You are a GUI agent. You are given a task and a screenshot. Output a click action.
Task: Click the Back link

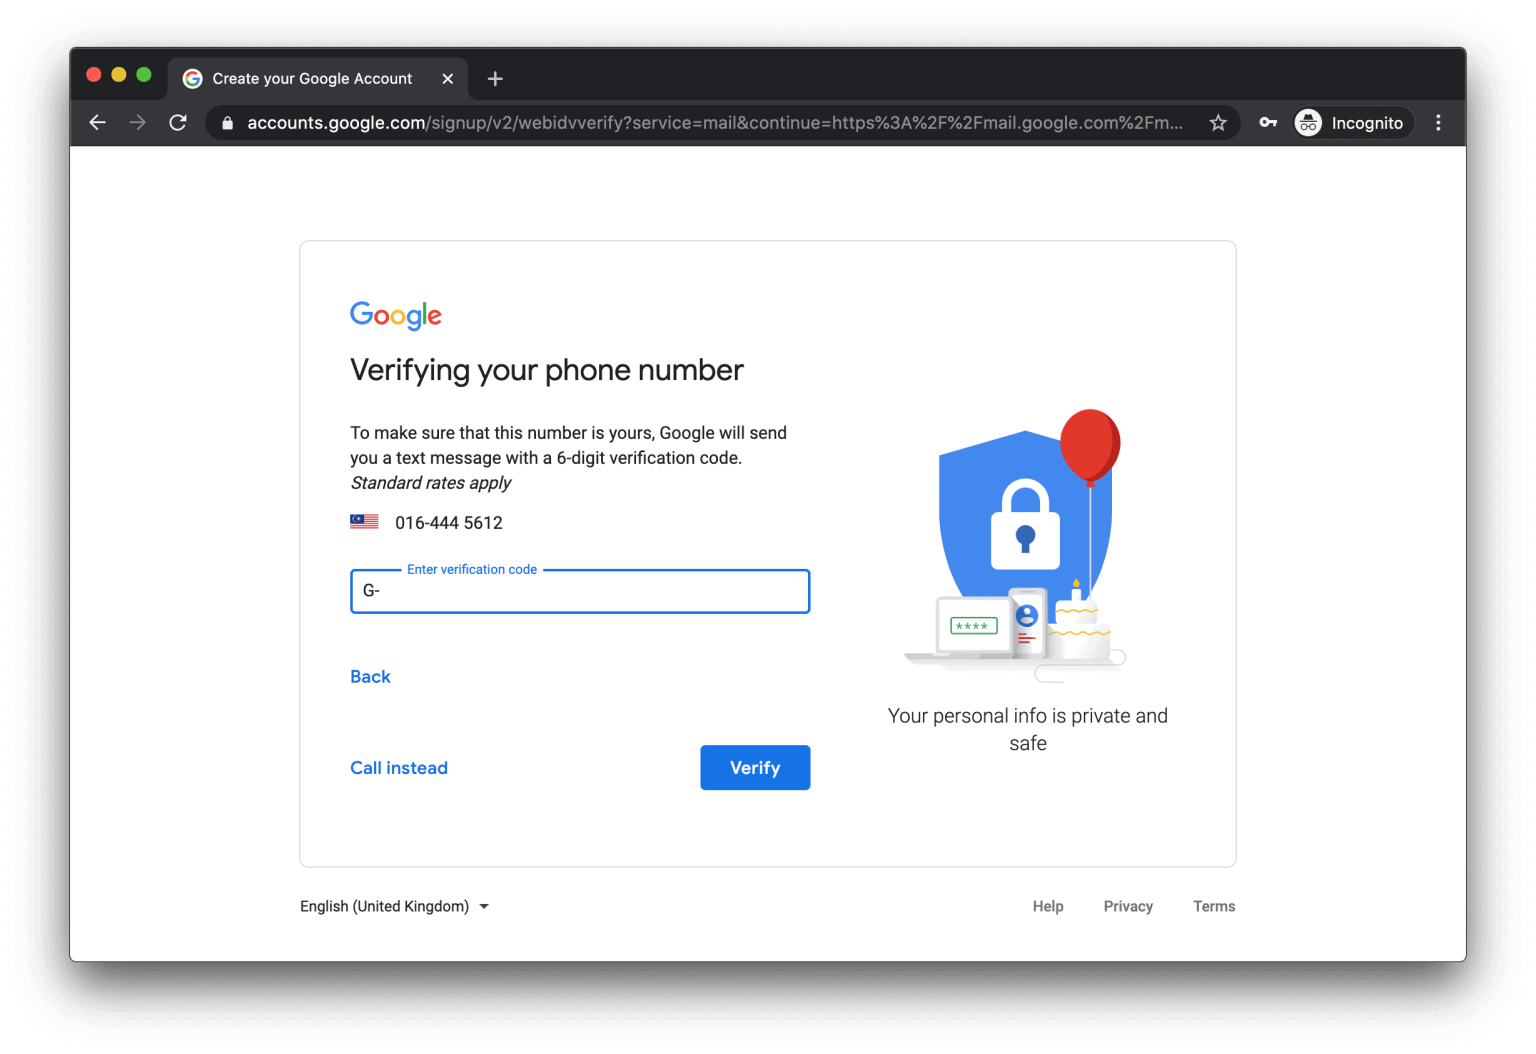370,677
